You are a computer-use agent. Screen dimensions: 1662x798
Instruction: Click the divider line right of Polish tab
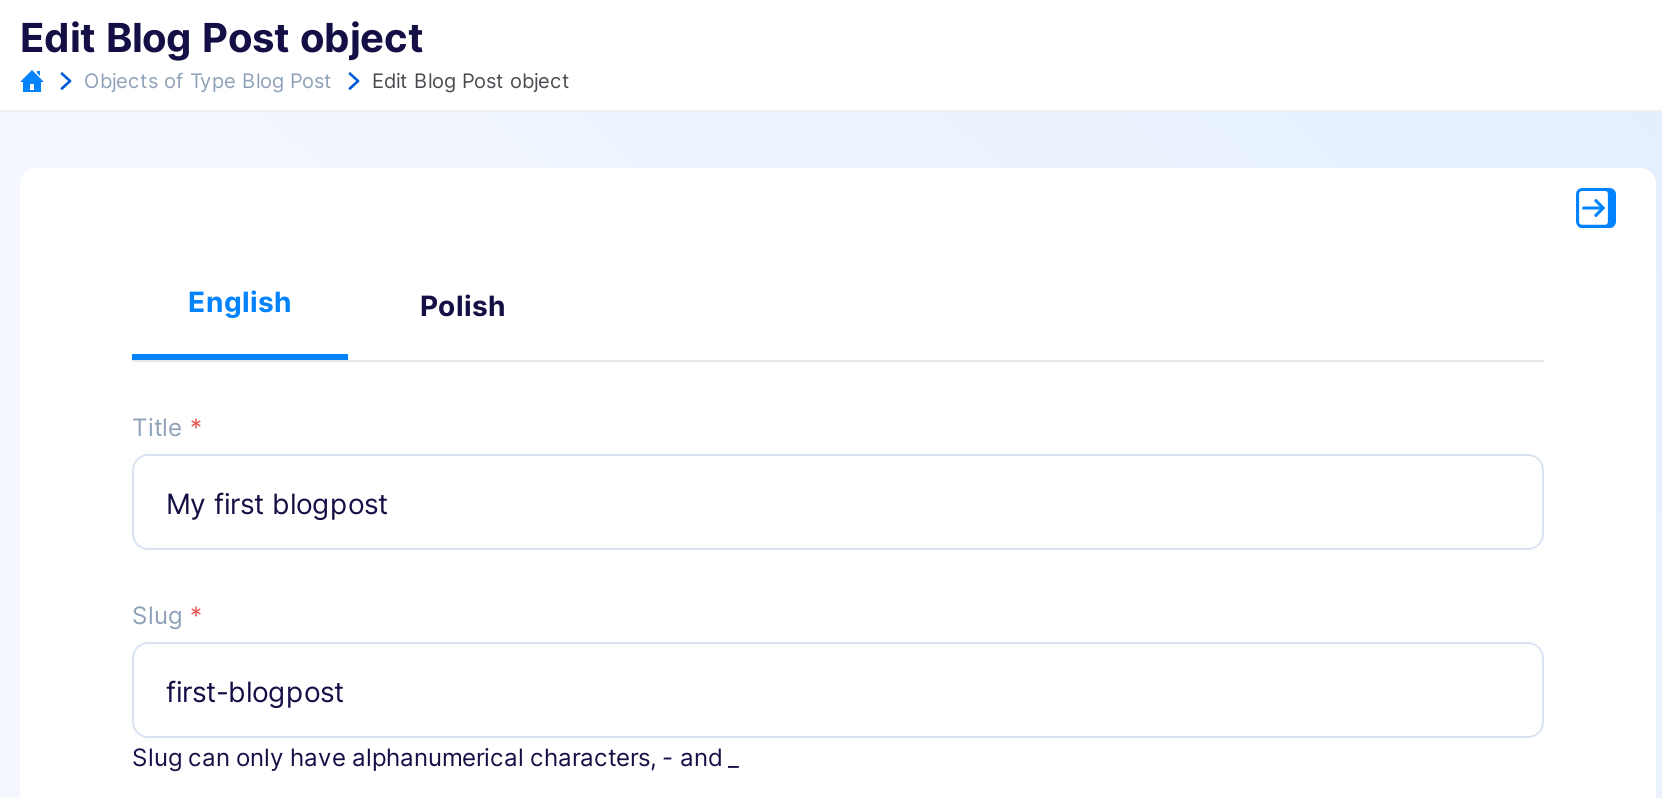point(1052,361)
